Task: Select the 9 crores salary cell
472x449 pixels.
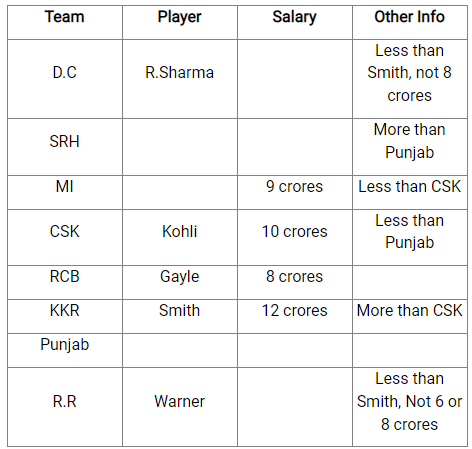Action: [295, 193]
